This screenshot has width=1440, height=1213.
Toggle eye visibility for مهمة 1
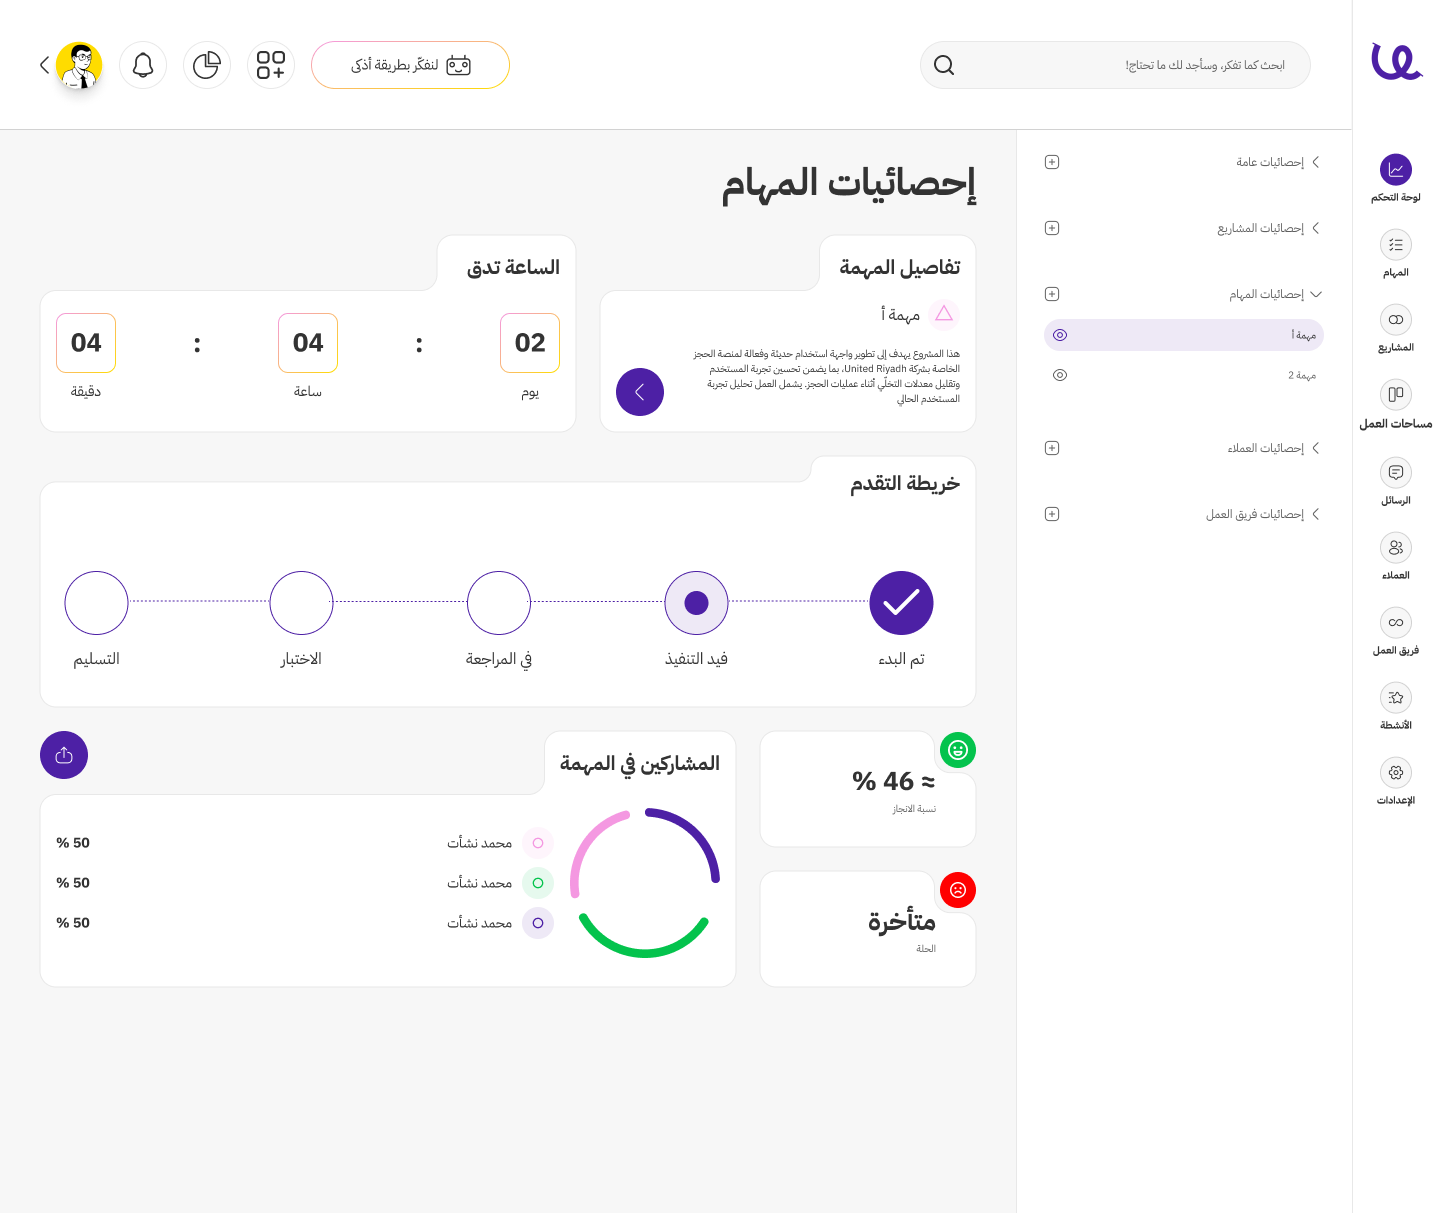click(x=1060, y=335)
